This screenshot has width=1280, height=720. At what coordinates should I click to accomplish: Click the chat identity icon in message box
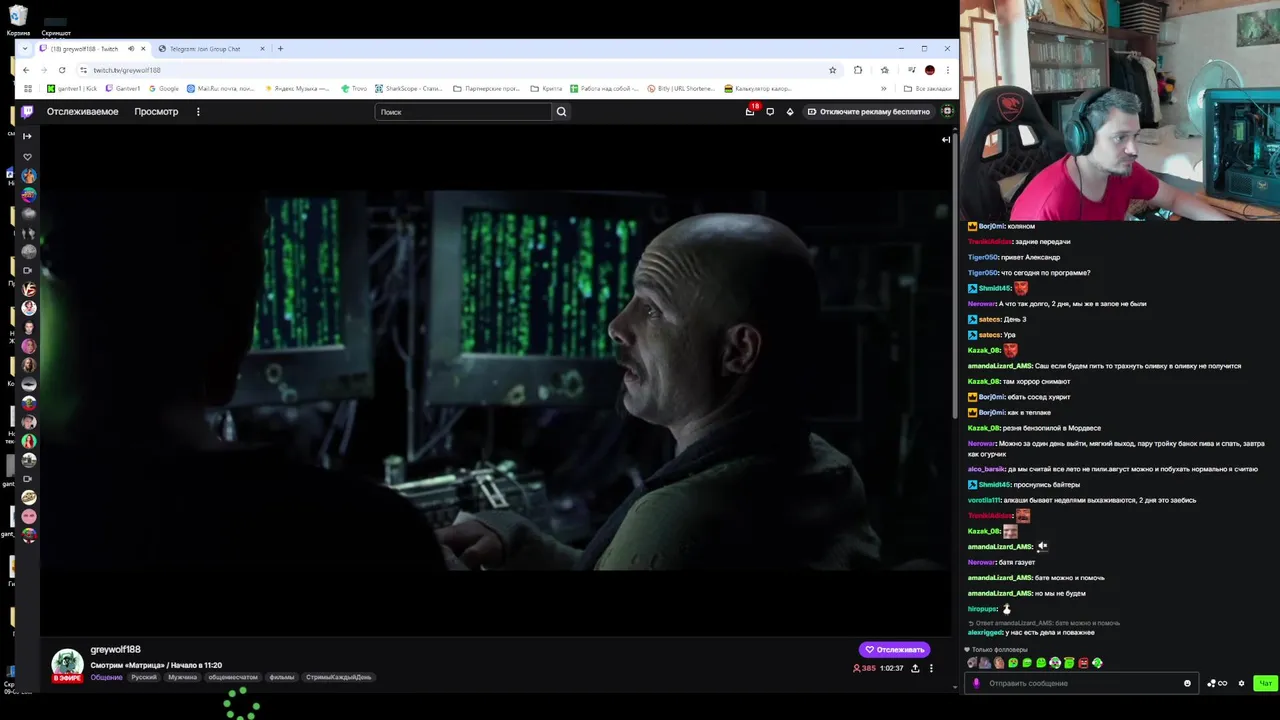(x=977, y=684)
